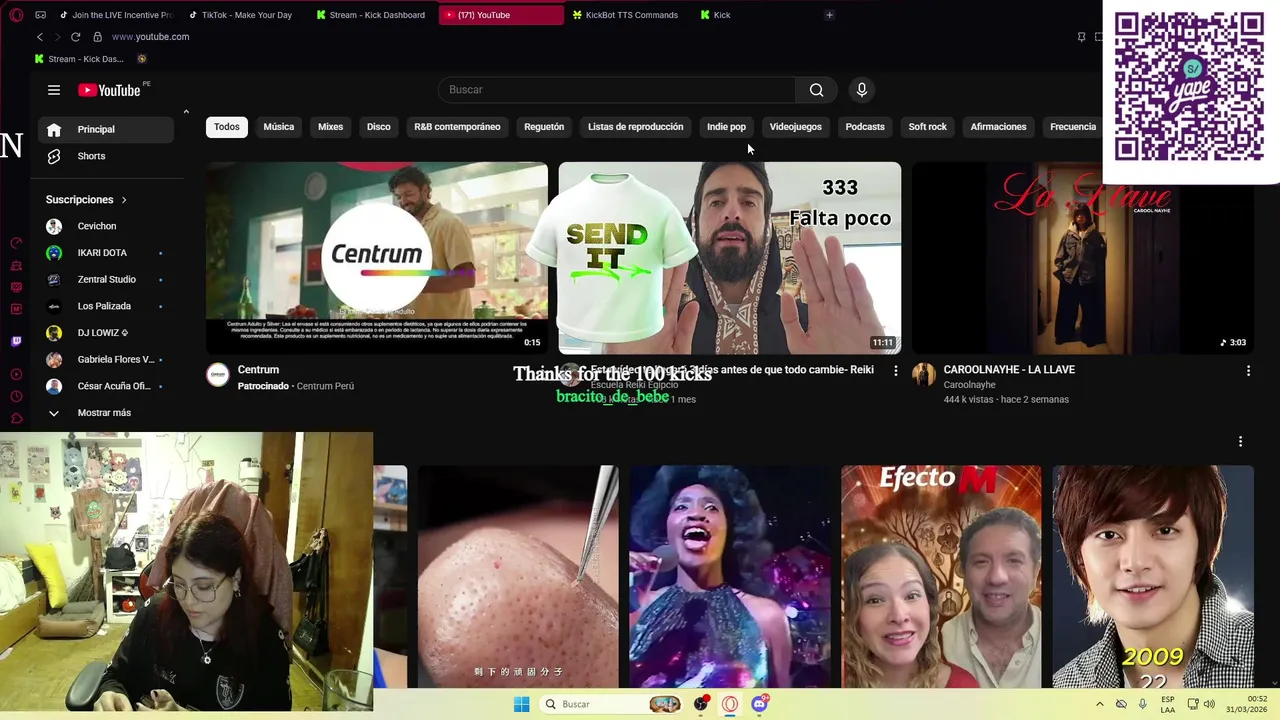Viewport: 1280px width, 720px height.
Task: Select the Videojuegos filter chip
Action: (795, 127)
